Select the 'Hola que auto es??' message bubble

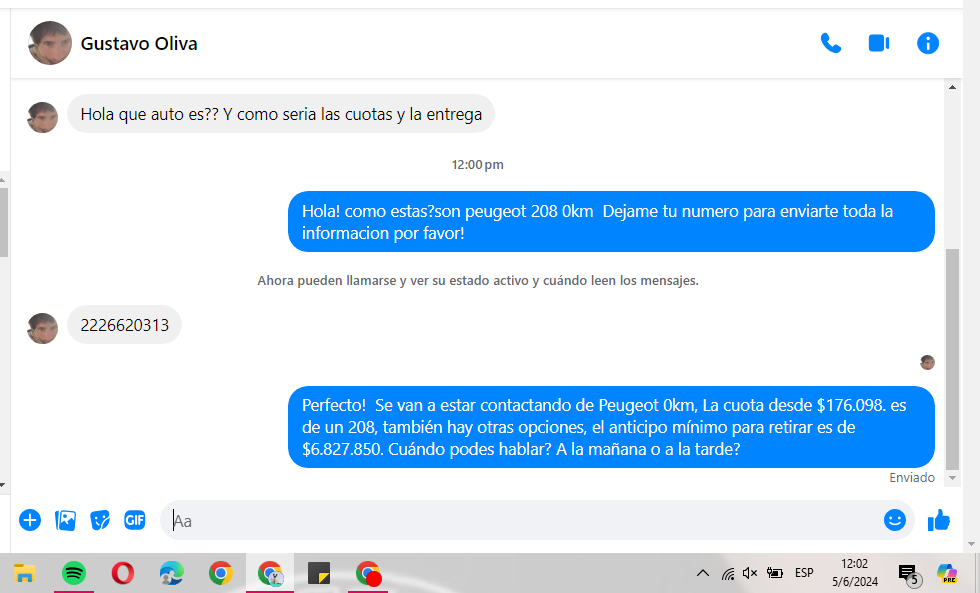281,114
